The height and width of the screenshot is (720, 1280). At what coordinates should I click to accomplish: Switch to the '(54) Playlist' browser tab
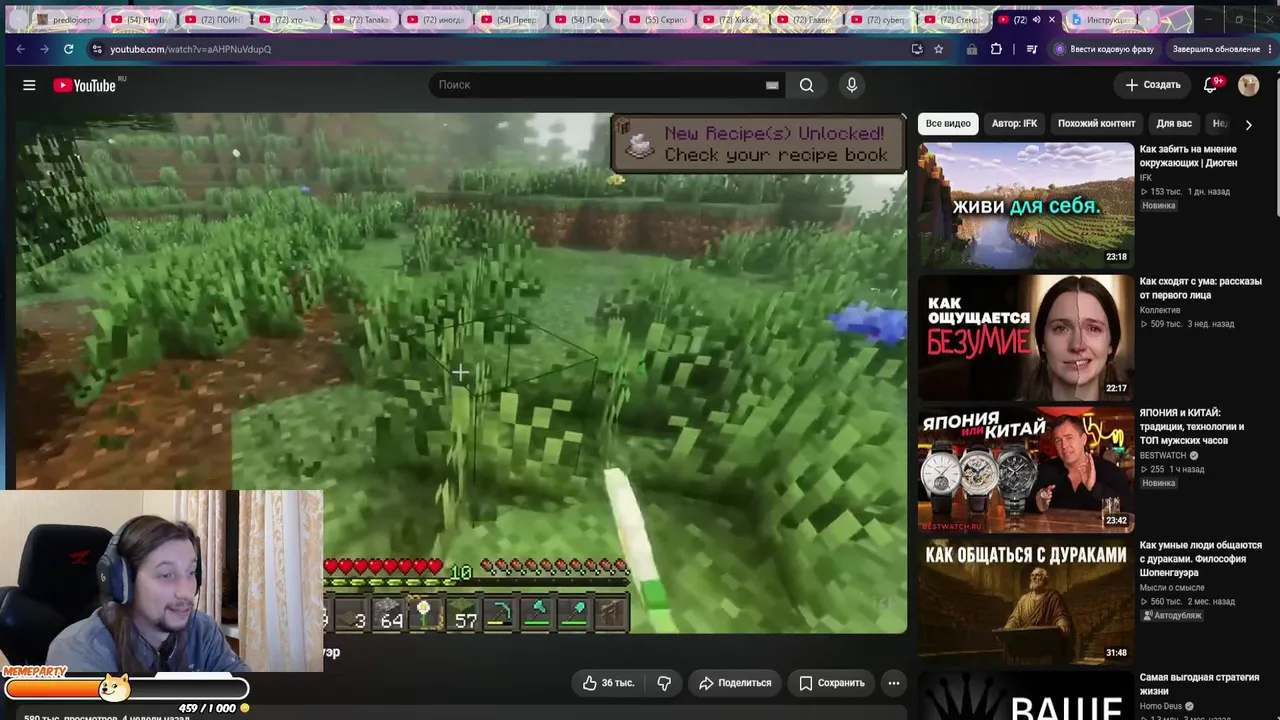pos(140,20)
